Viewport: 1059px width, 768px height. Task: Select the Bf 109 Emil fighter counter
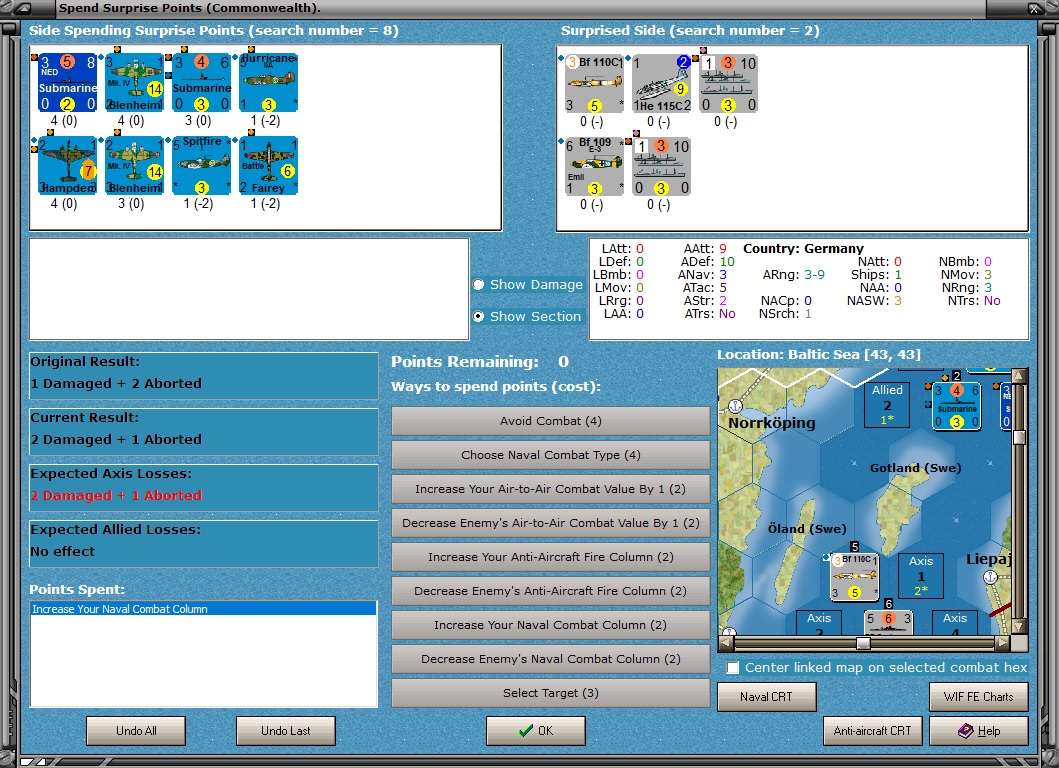tap(594, 167)
